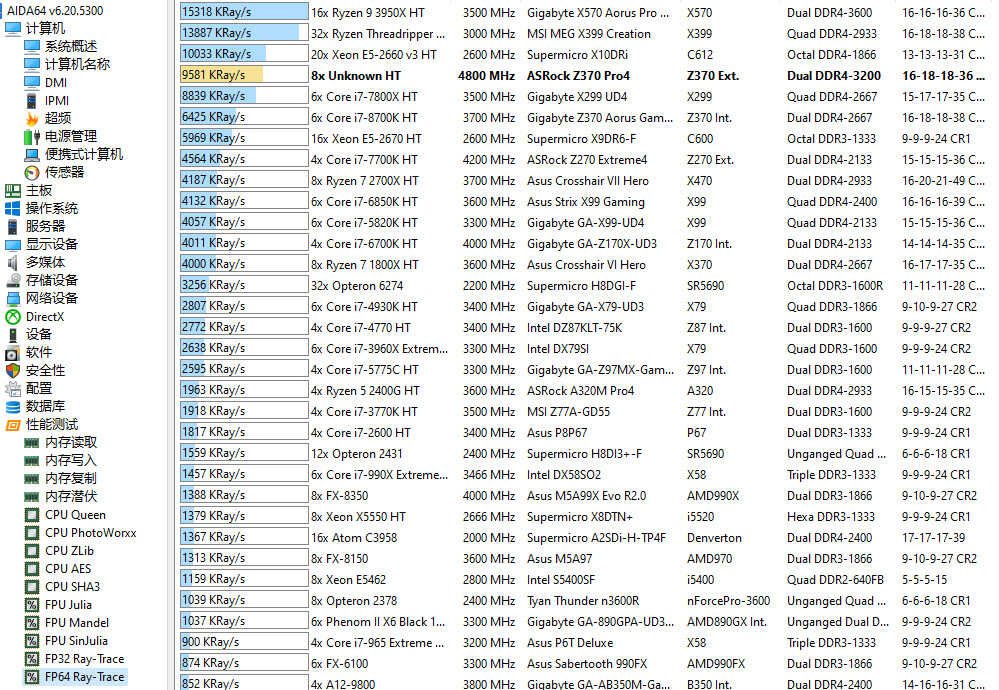The height and width of the screenshot is (690, 999).
Task: Click the 32x Opteron 6274 entry
Action: coord(357,286)
